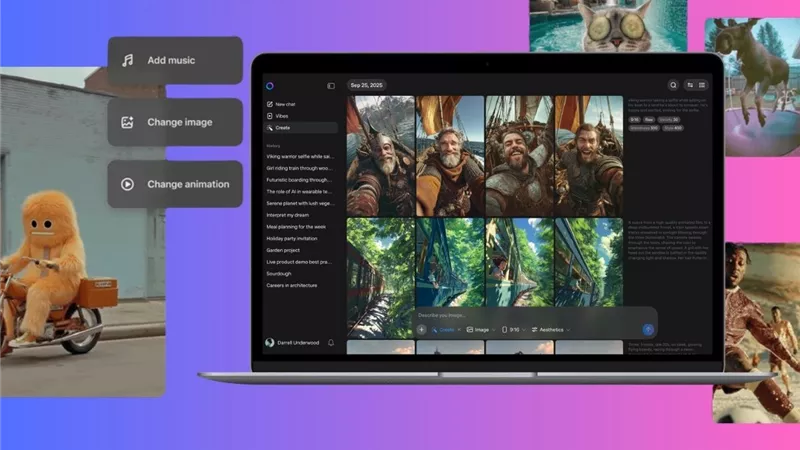800x450 pixels.
Task: Click the Change image button
Action: (175, 122)
